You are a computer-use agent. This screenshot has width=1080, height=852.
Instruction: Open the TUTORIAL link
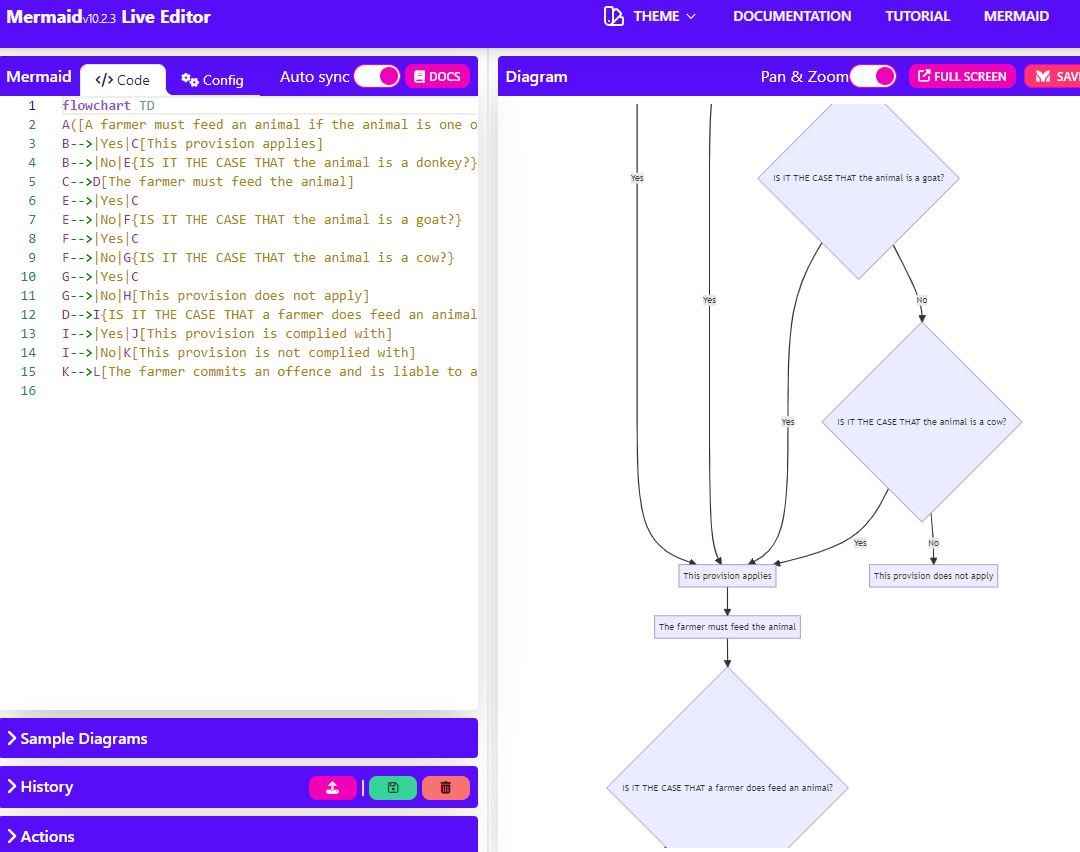[917, 16]
